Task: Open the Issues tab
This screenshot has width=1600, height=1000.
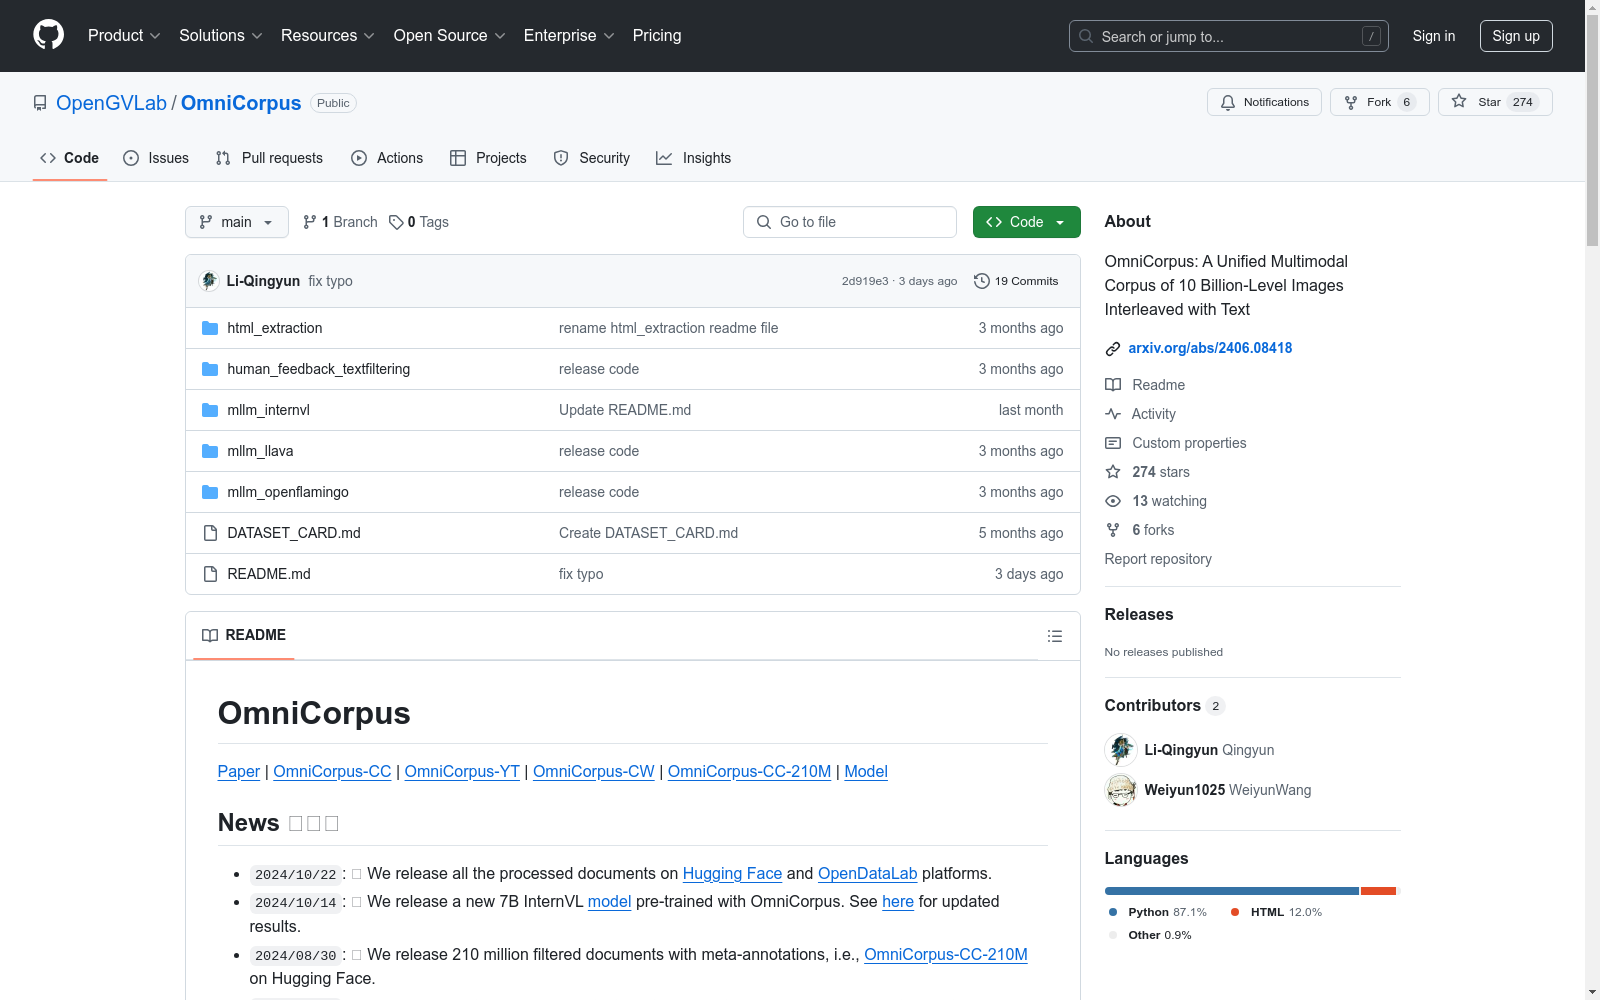Action: point(156,158)
